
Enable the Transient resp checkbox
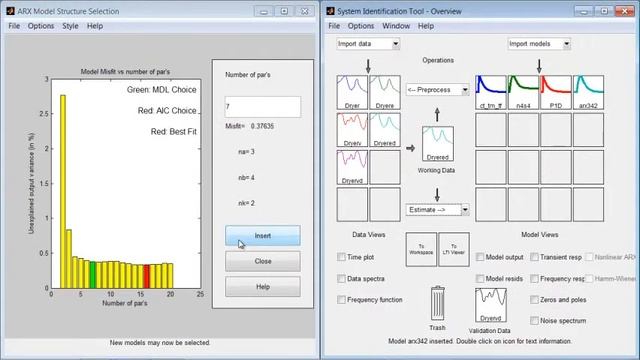tap(534, 257)
